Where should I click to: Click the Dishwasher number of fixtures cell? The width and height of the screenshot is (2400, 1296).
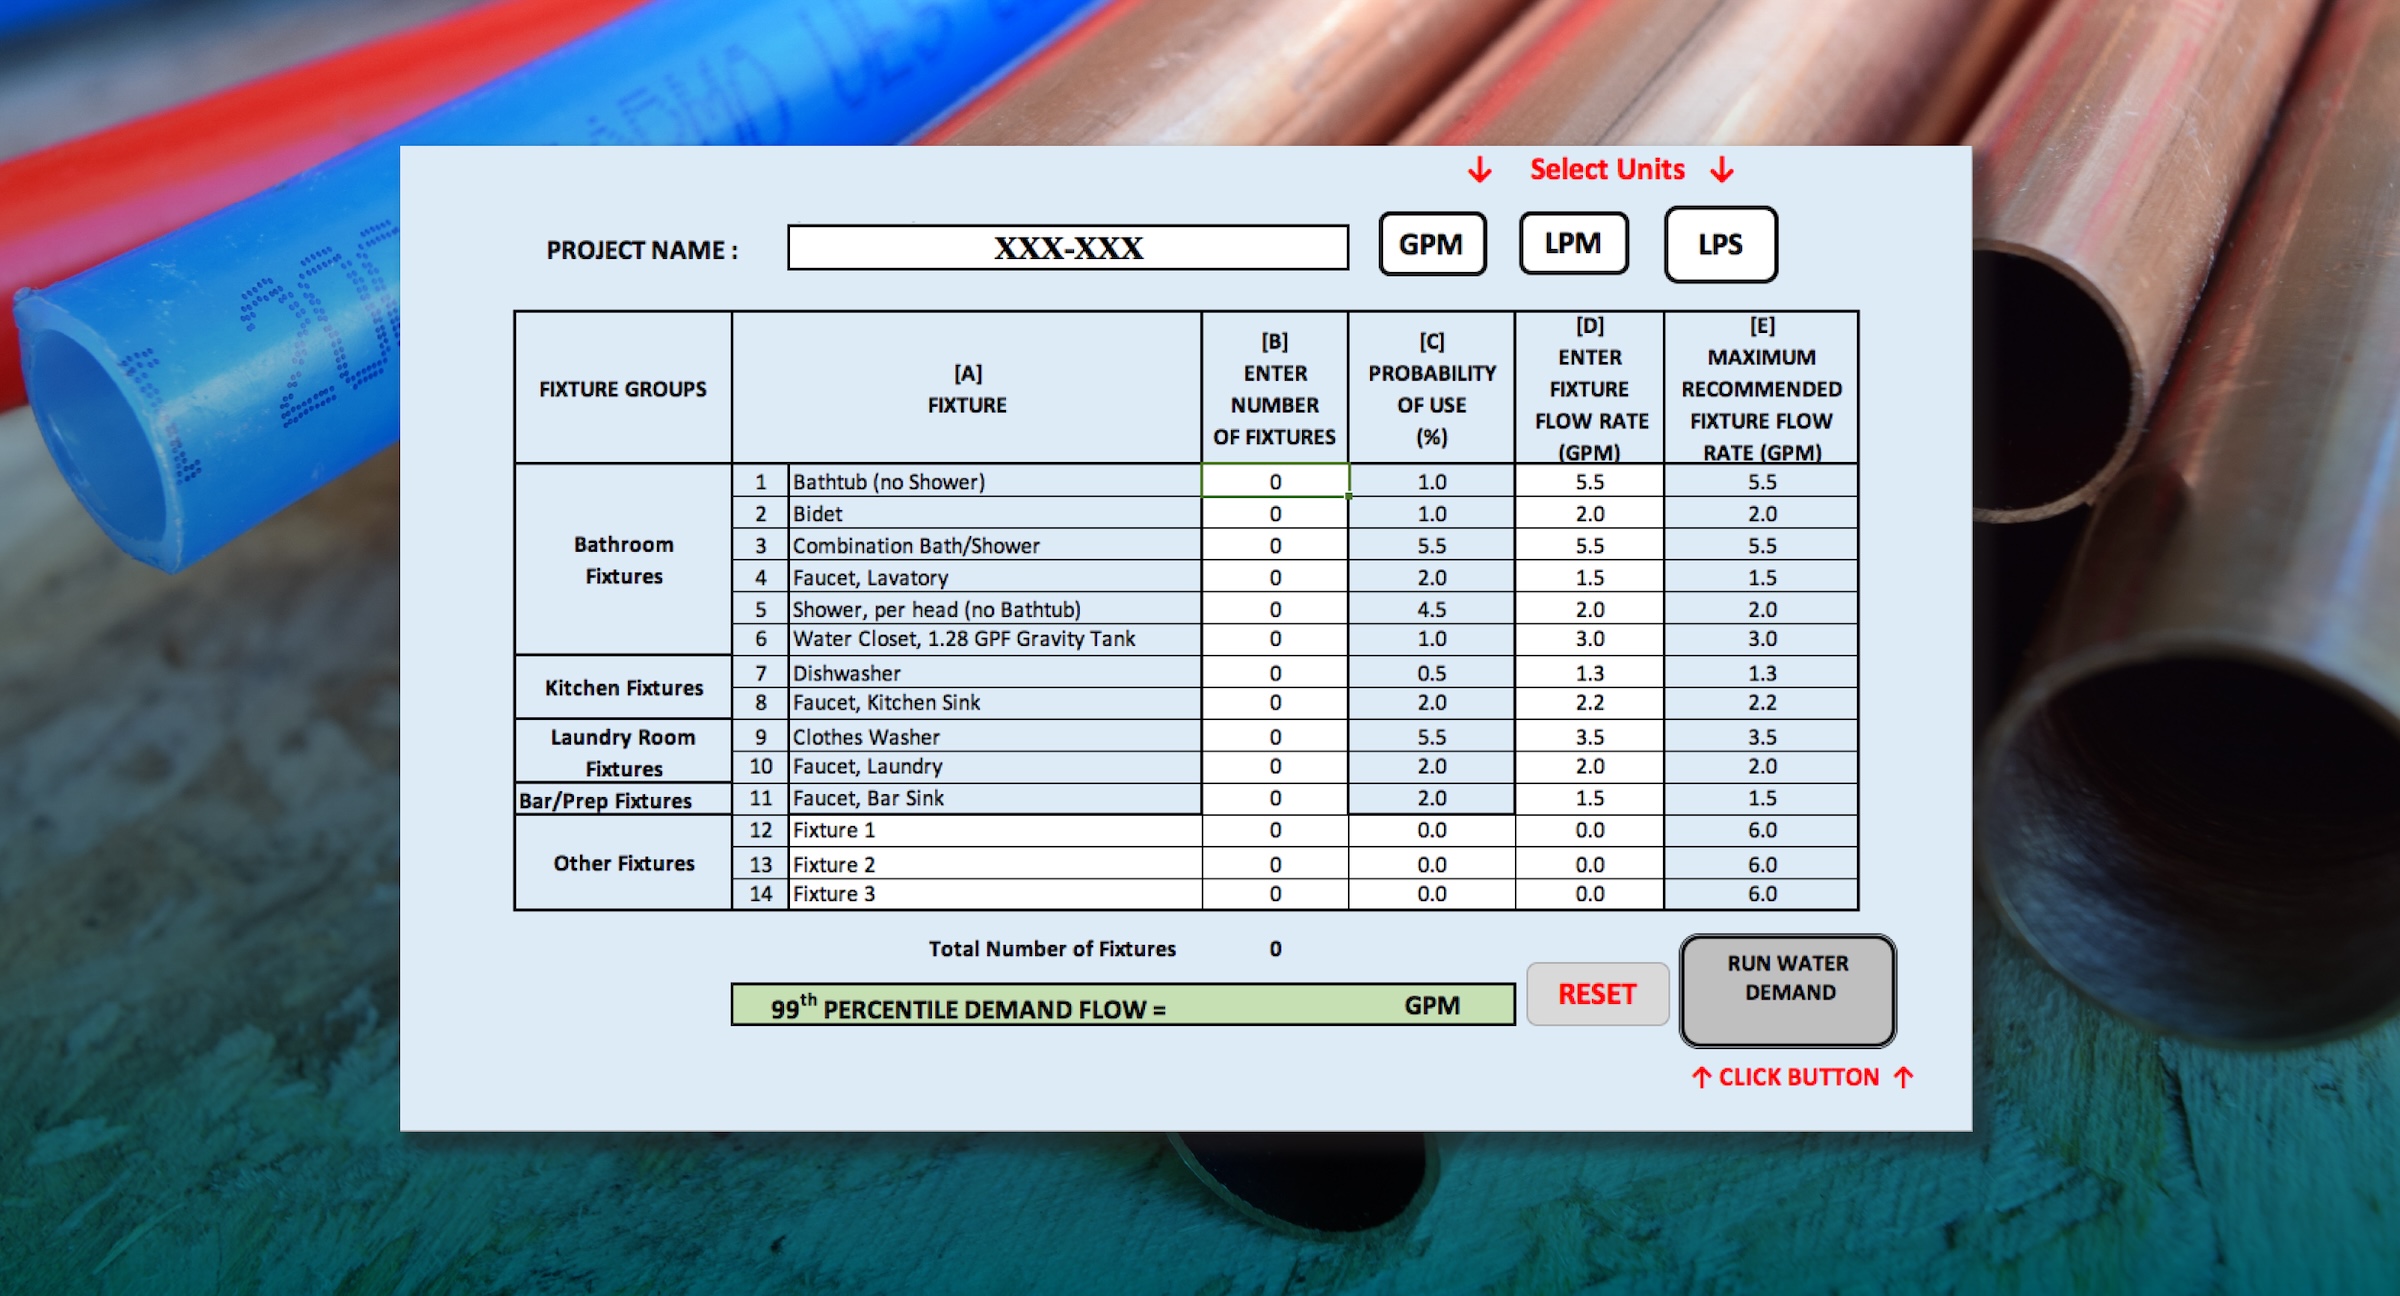tap(1275, 673)
